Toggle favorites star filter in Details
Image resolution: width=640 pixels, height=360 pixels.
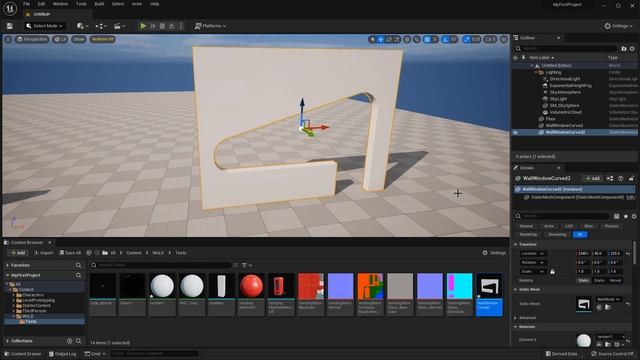(x=626, y=216)
